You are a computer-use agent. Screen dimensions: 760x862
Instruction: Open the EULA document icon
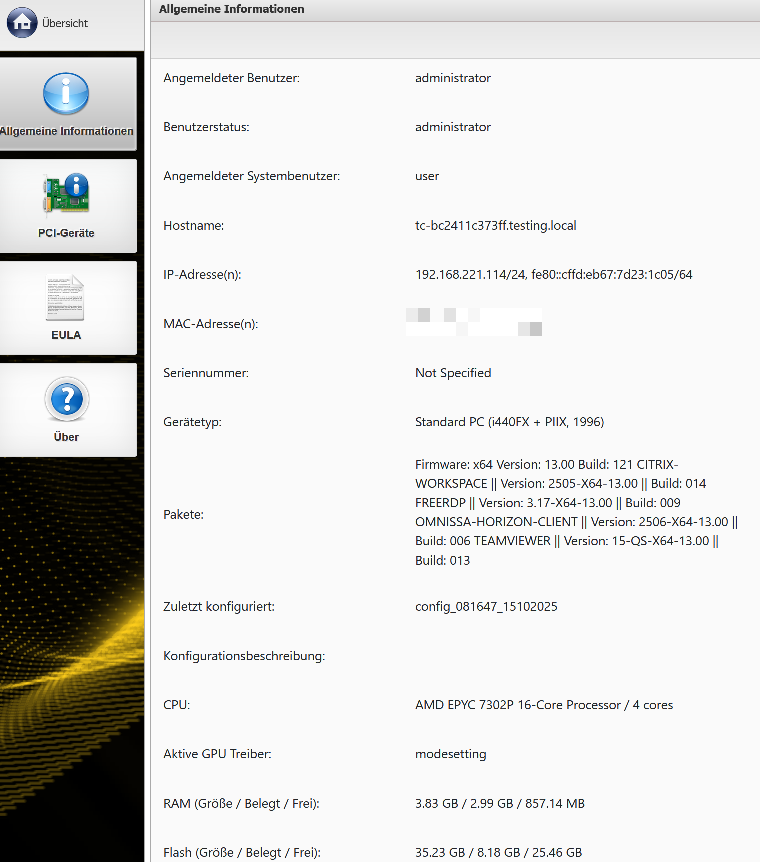[x=66, y=299]
